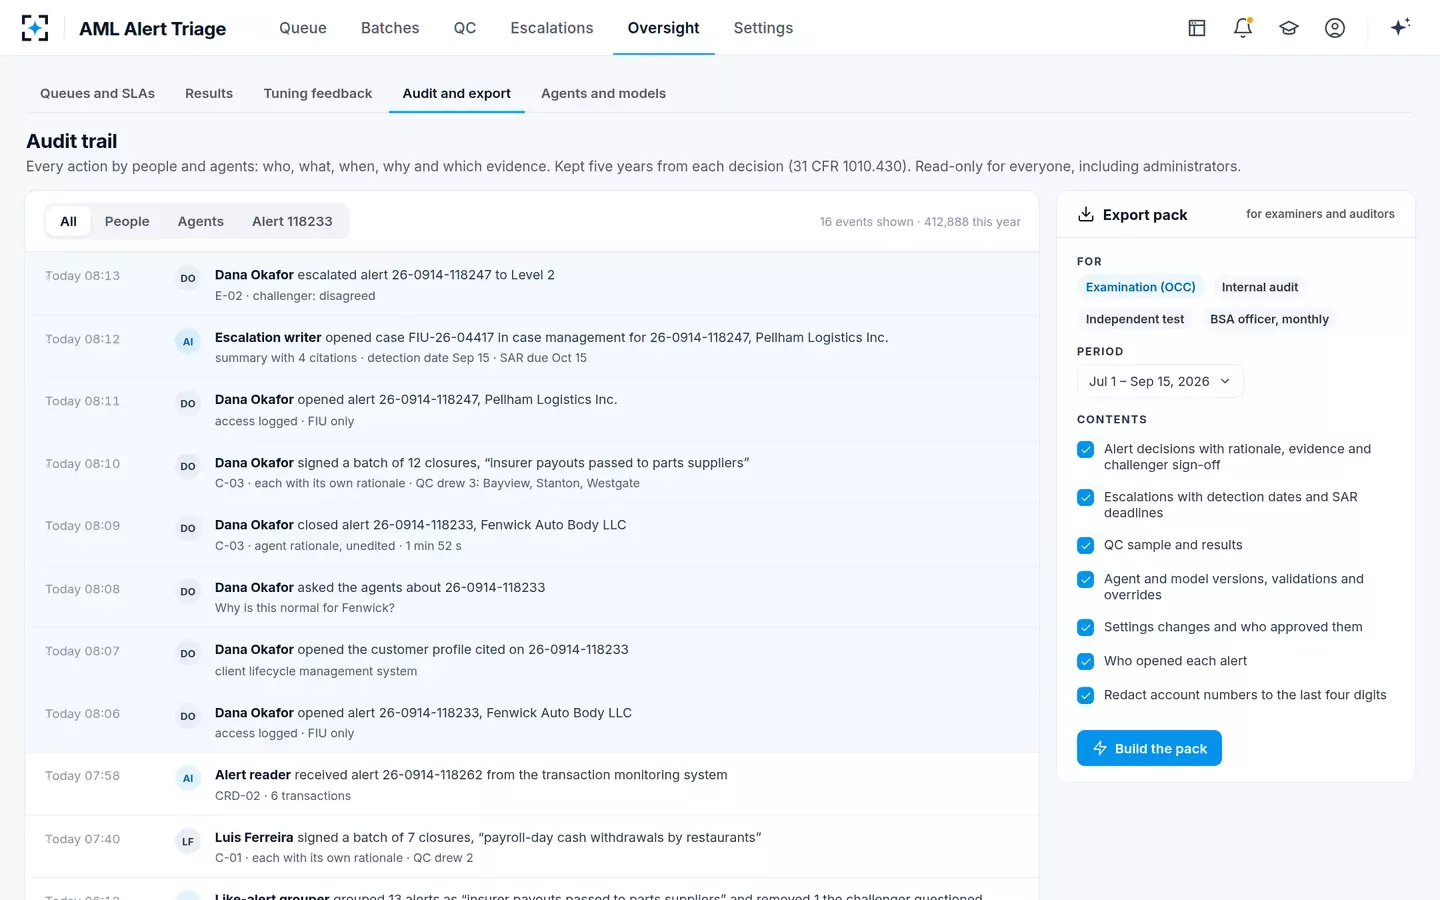Toggle Agent and model versions checkbox
Viewport: 1440px width, 900px height.
click(x=1085, y=580)
